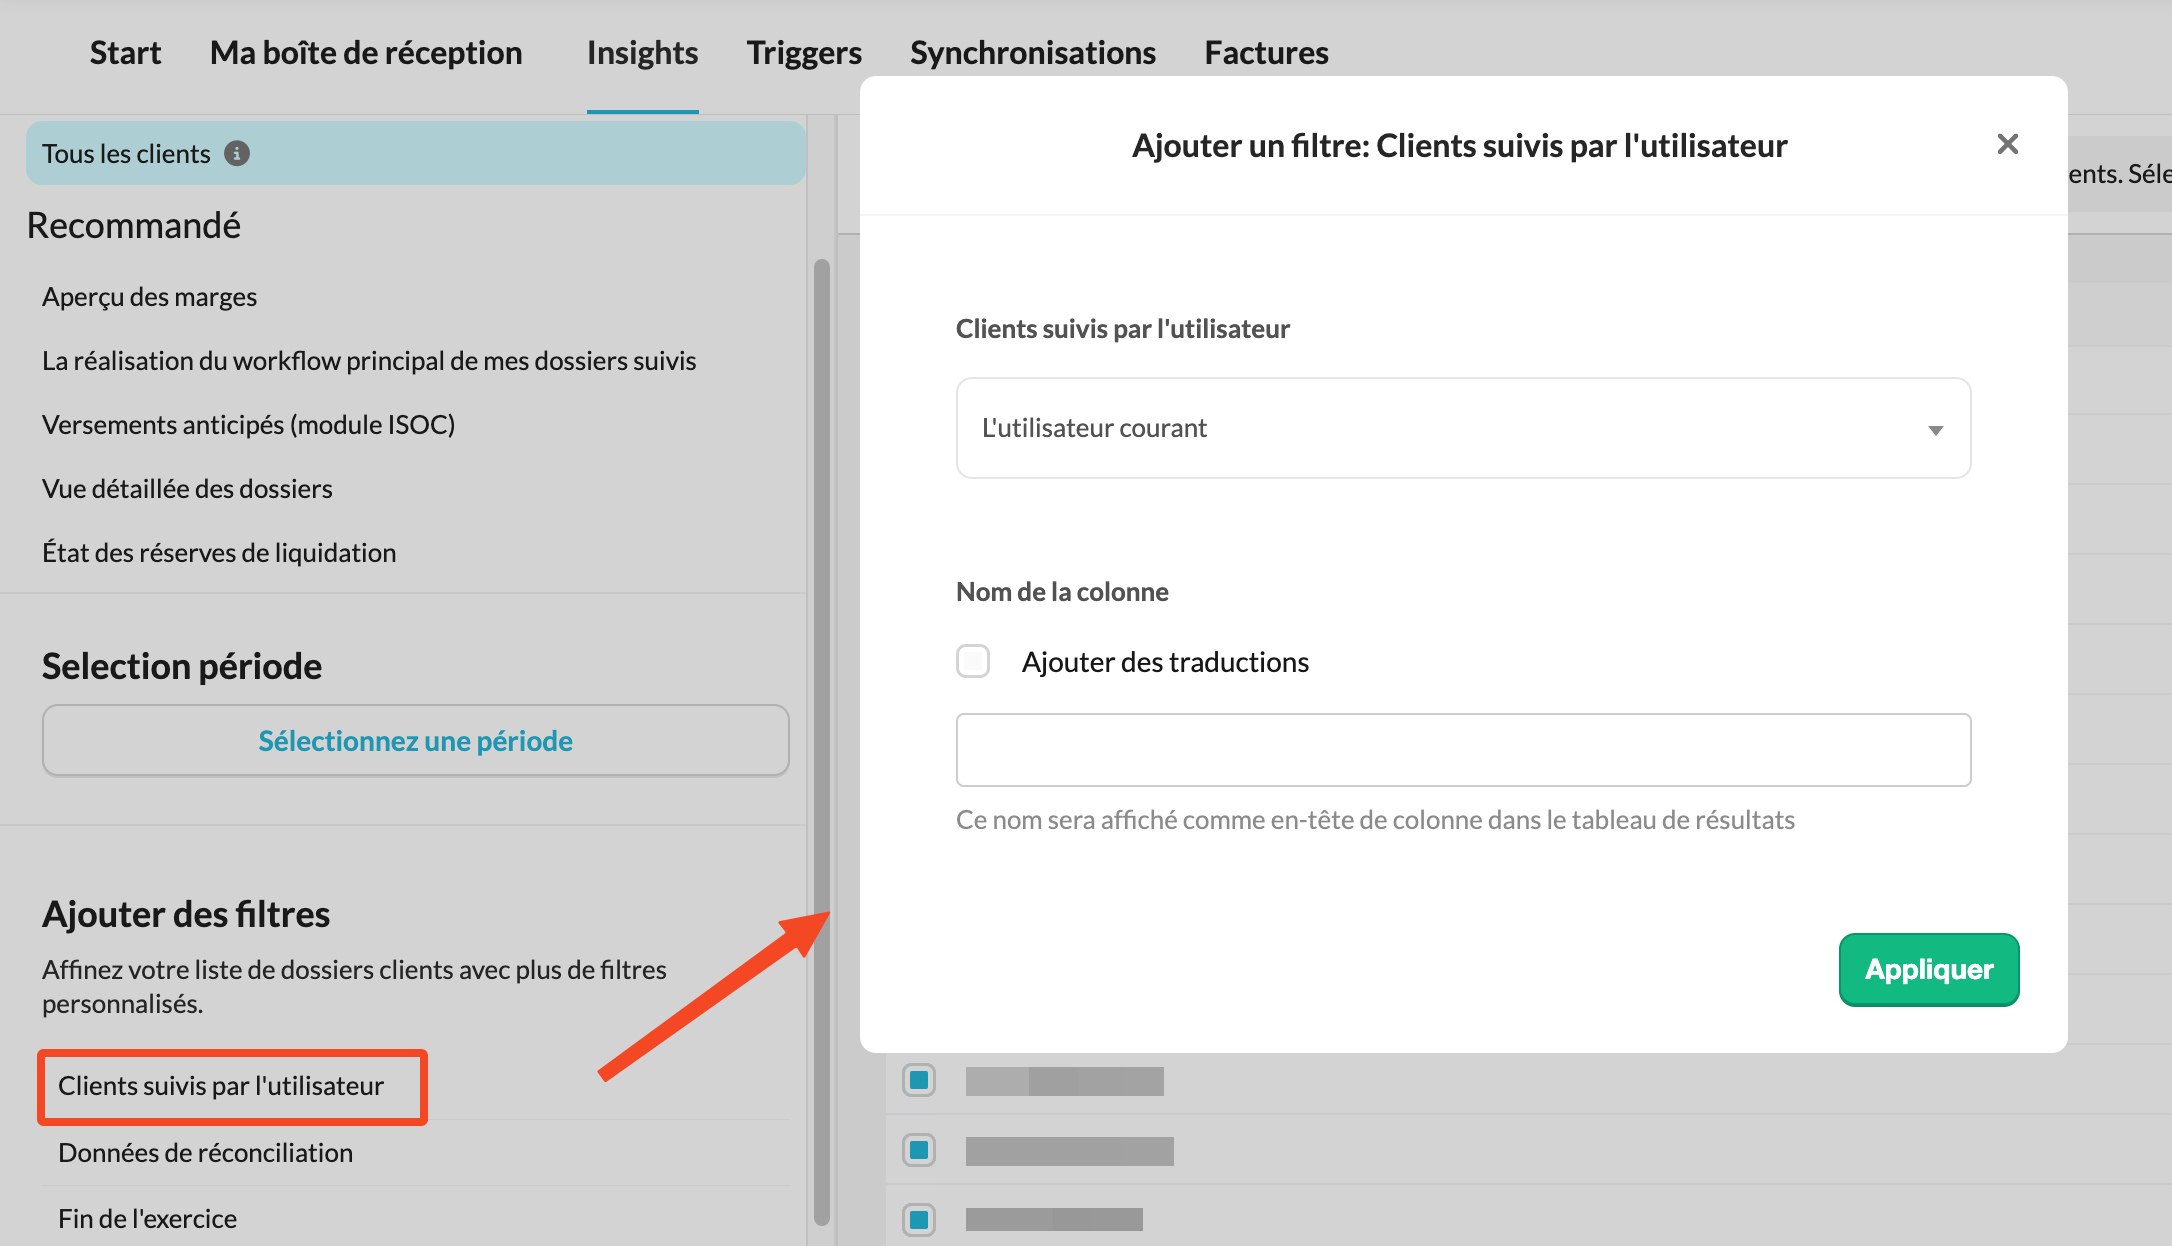The image size is (2172, 1246).
Task: Go to Synchronisations tab
Action: click(1032, 53)
